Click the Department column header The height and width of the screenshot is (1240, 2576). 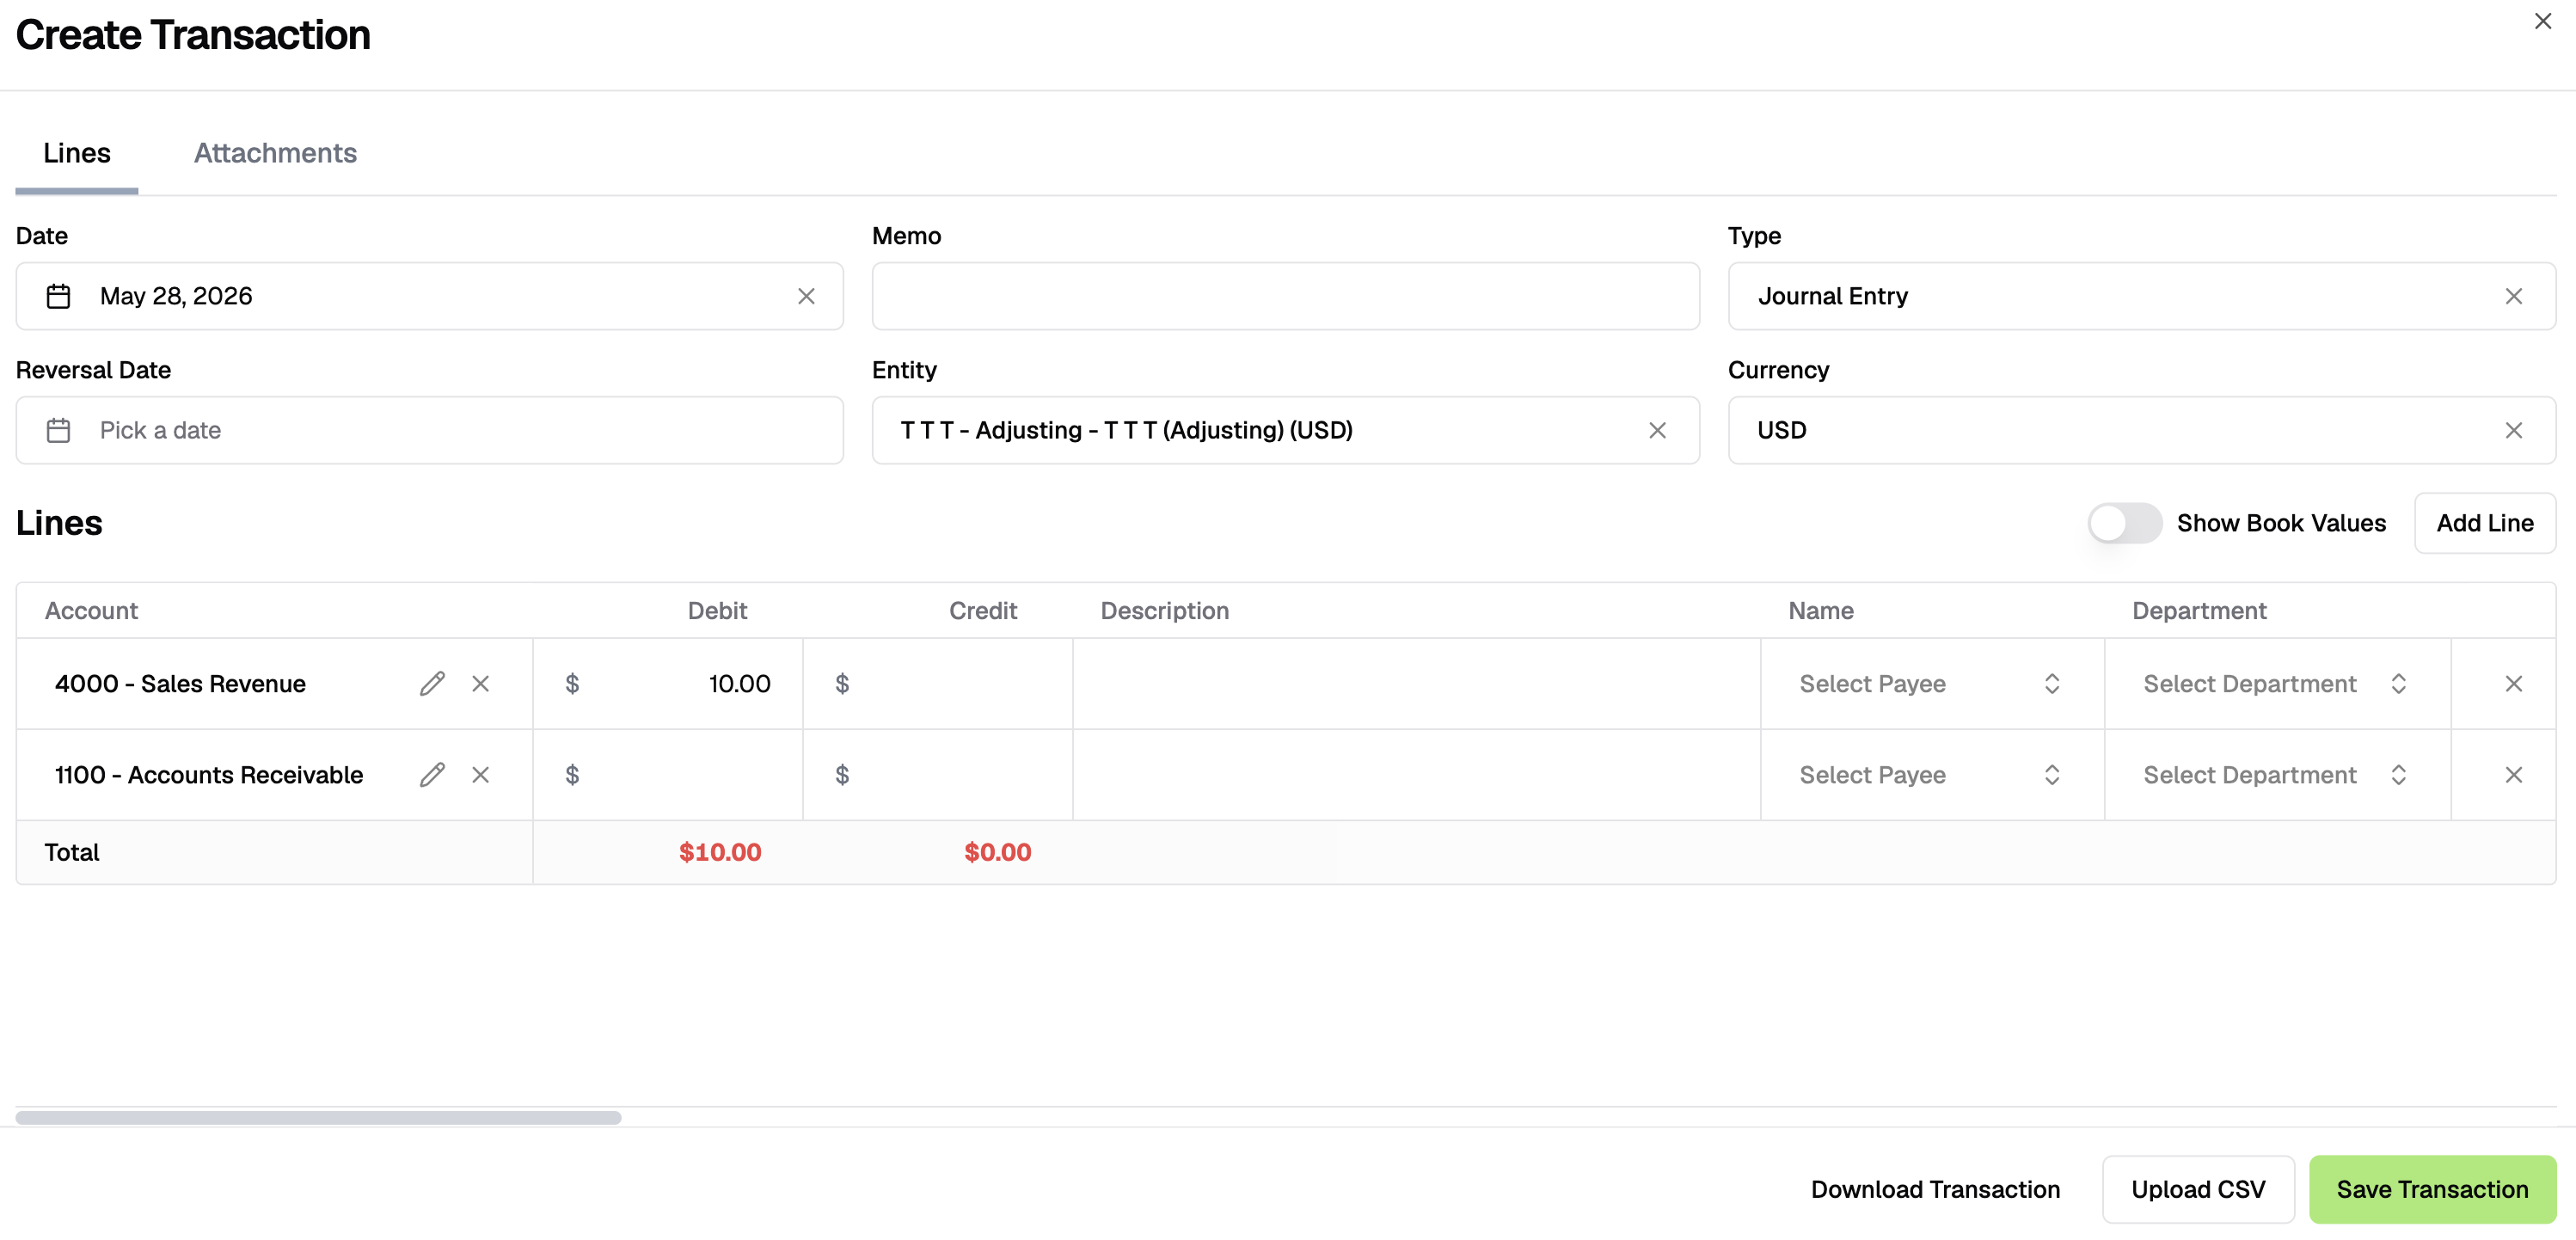(2199, 611)
